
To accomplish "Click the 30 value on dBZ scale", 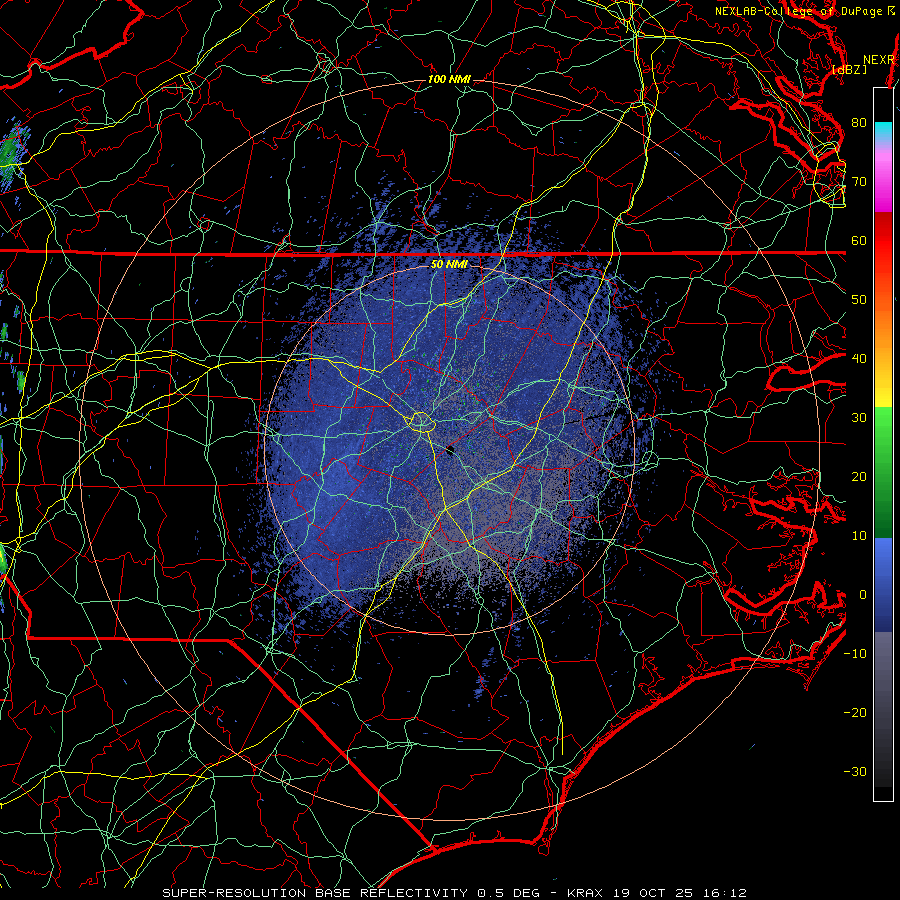I will click(859, 417).
